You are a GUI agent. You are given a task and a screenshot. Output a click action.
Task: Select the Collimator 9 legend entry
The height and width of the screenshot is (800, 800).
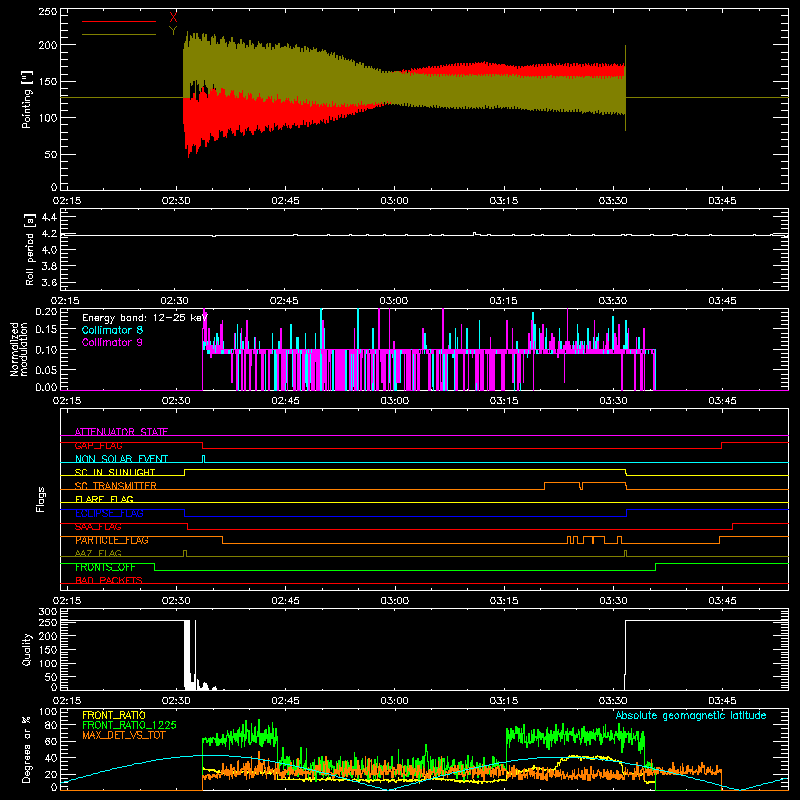pos(112,342)
